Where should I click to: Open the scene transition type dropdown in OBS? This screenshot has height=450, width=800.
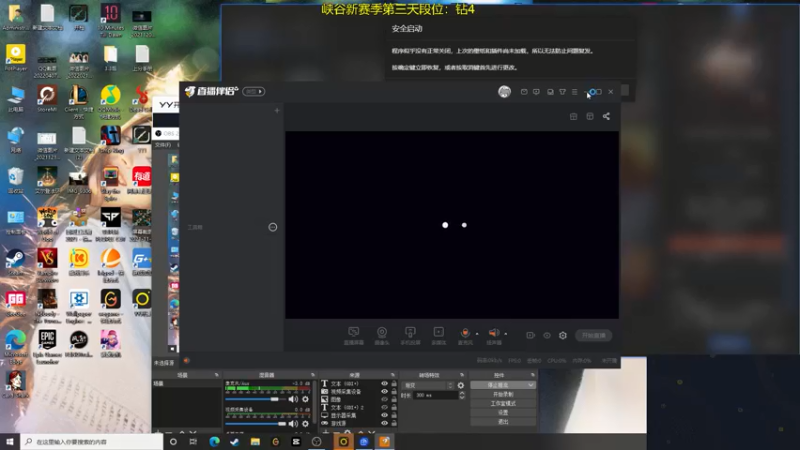pos(428,386)
